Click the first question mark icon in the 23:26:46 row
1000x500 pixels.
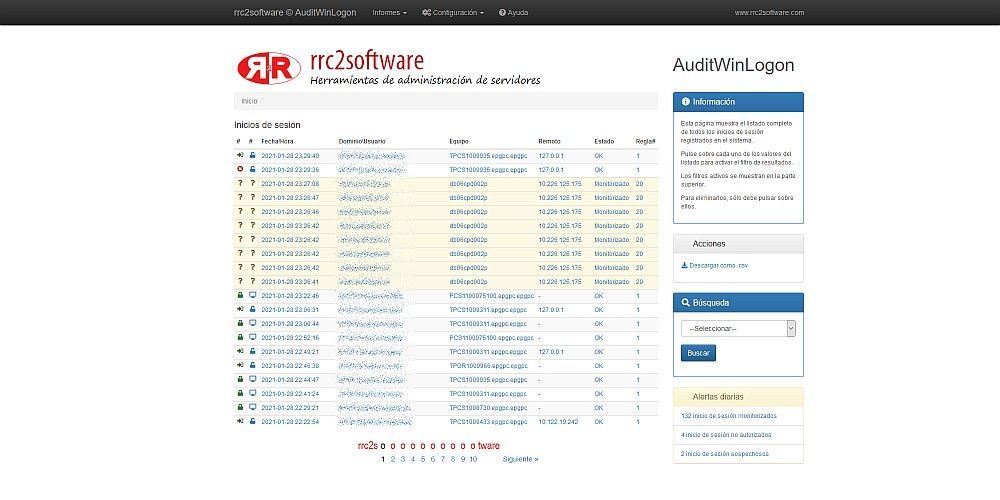point(240,212)
